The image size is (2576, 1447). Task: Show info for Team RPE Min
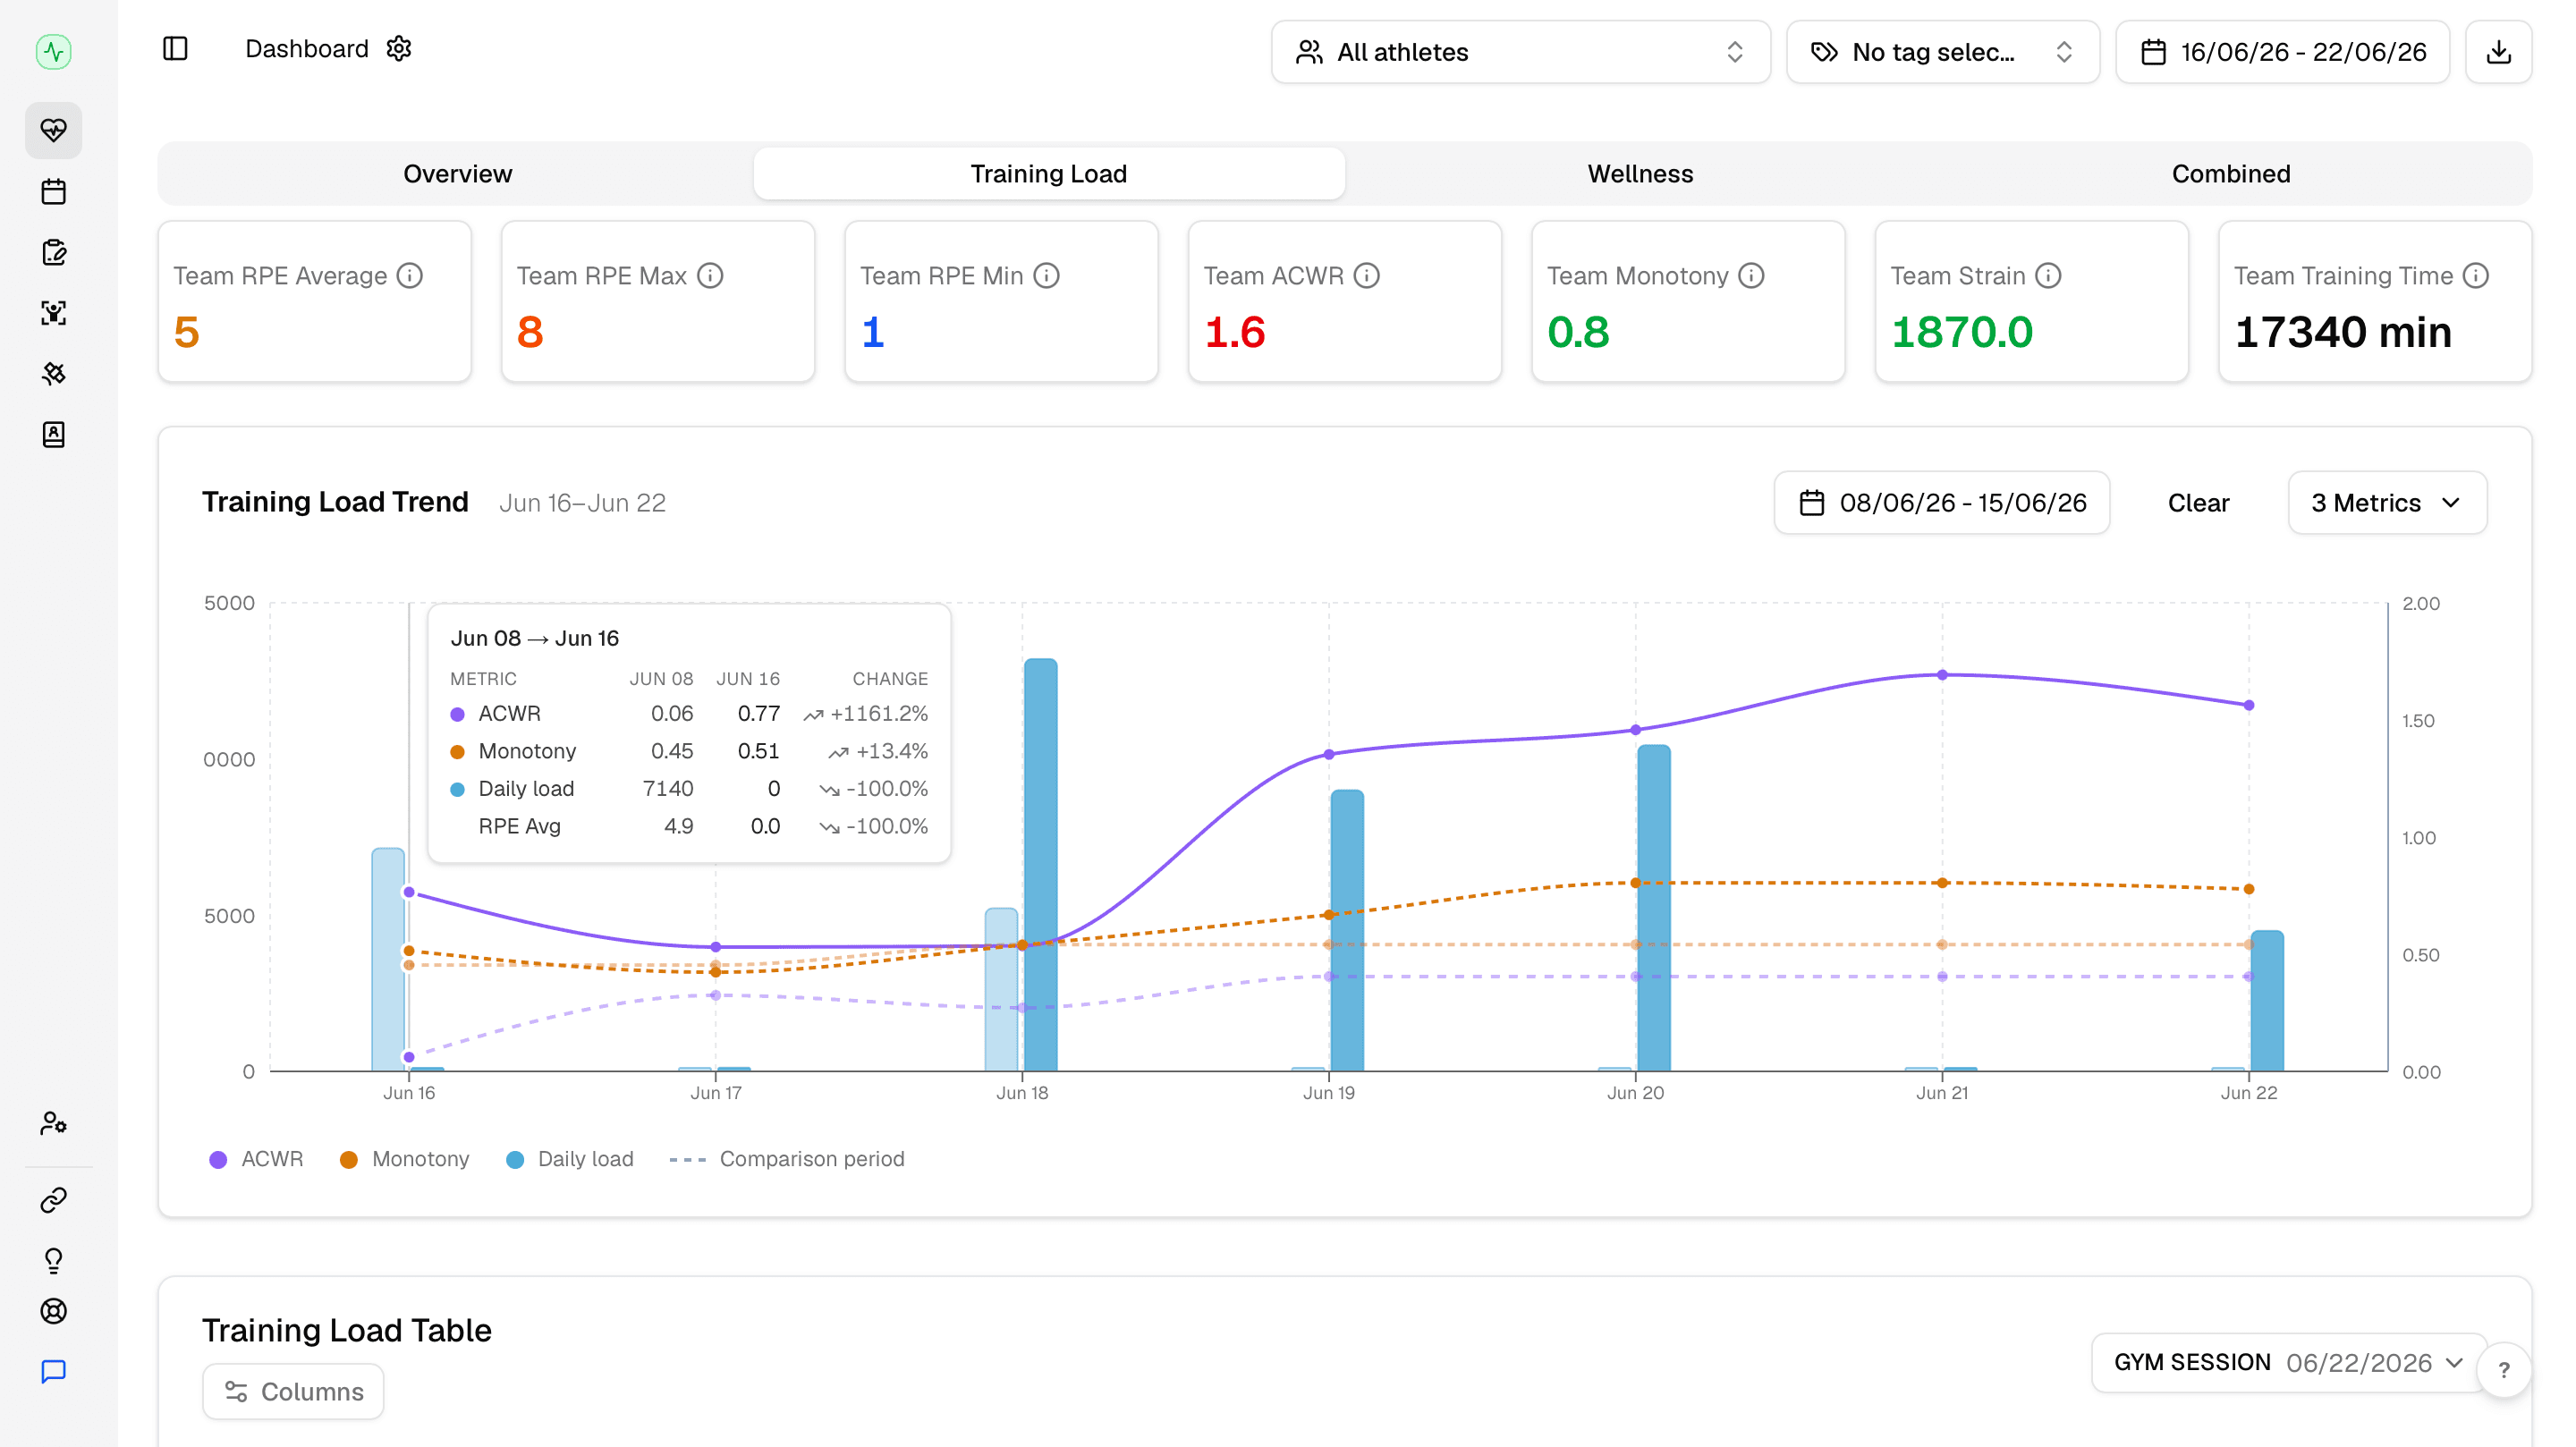coord(1046,276)
